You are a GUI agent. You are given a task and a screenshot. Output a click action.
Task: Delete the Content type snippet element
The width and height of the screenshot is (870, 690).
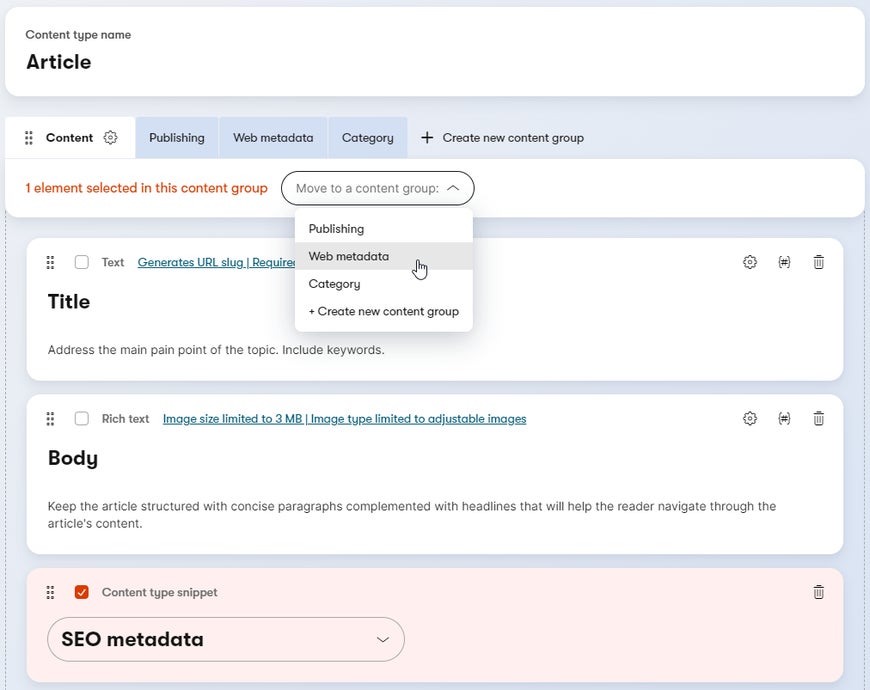click(819, 592)
